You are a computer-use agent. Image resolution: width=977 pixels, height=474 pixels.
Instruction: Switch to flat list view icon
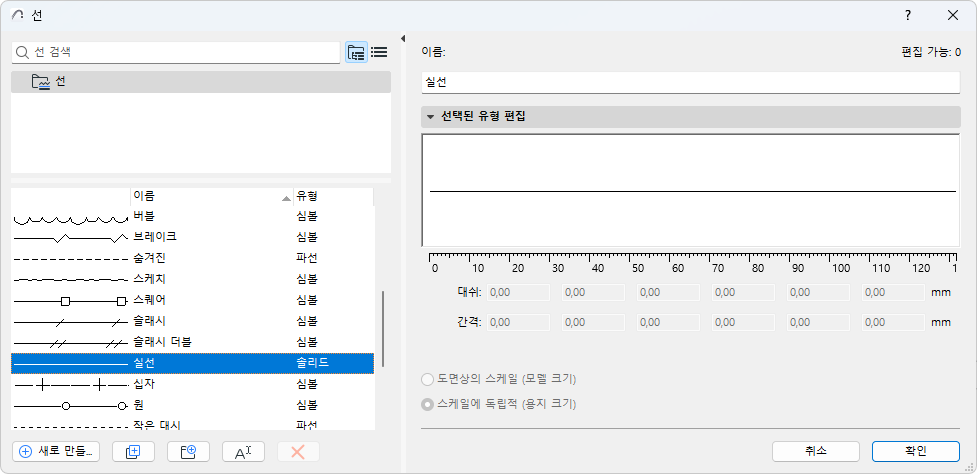379,53
